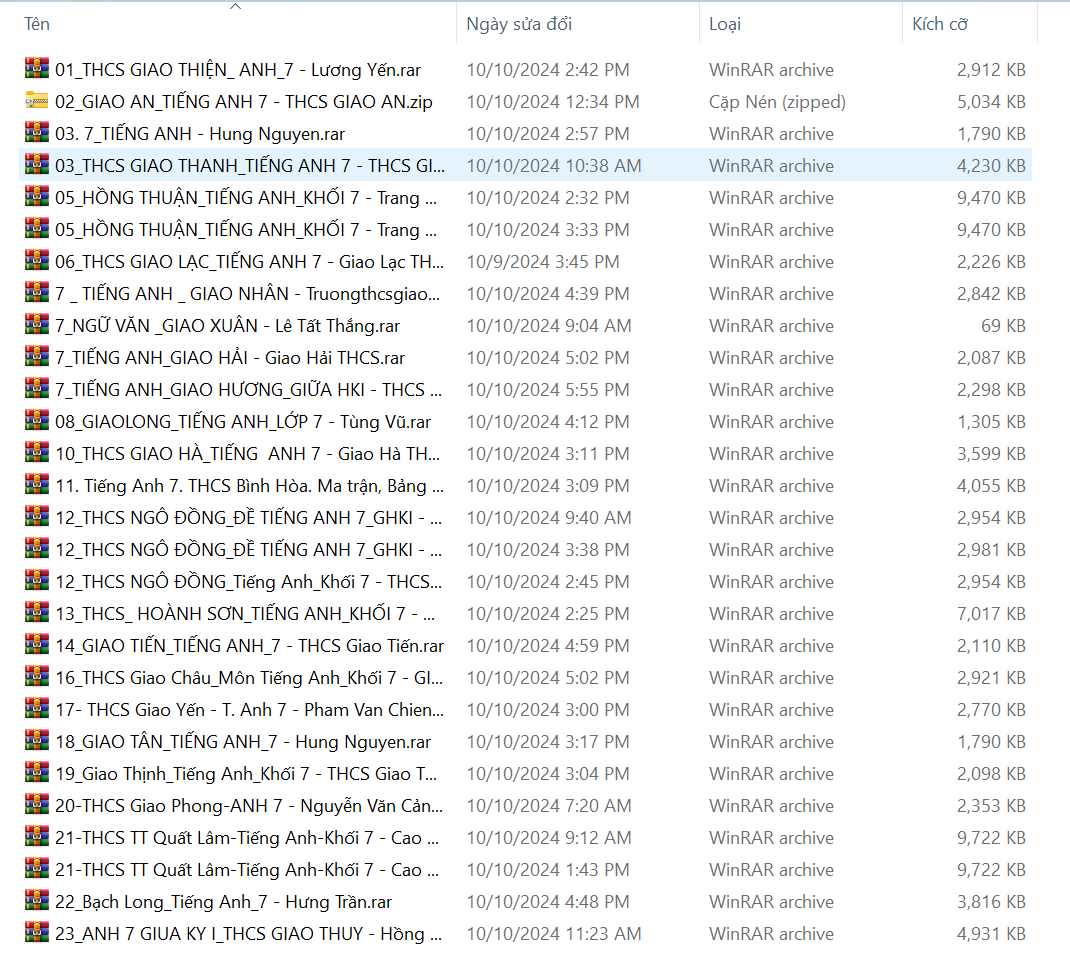Click the WinRAR icon of 01_THCS GIAO THIỆN file

coord(36,69)
